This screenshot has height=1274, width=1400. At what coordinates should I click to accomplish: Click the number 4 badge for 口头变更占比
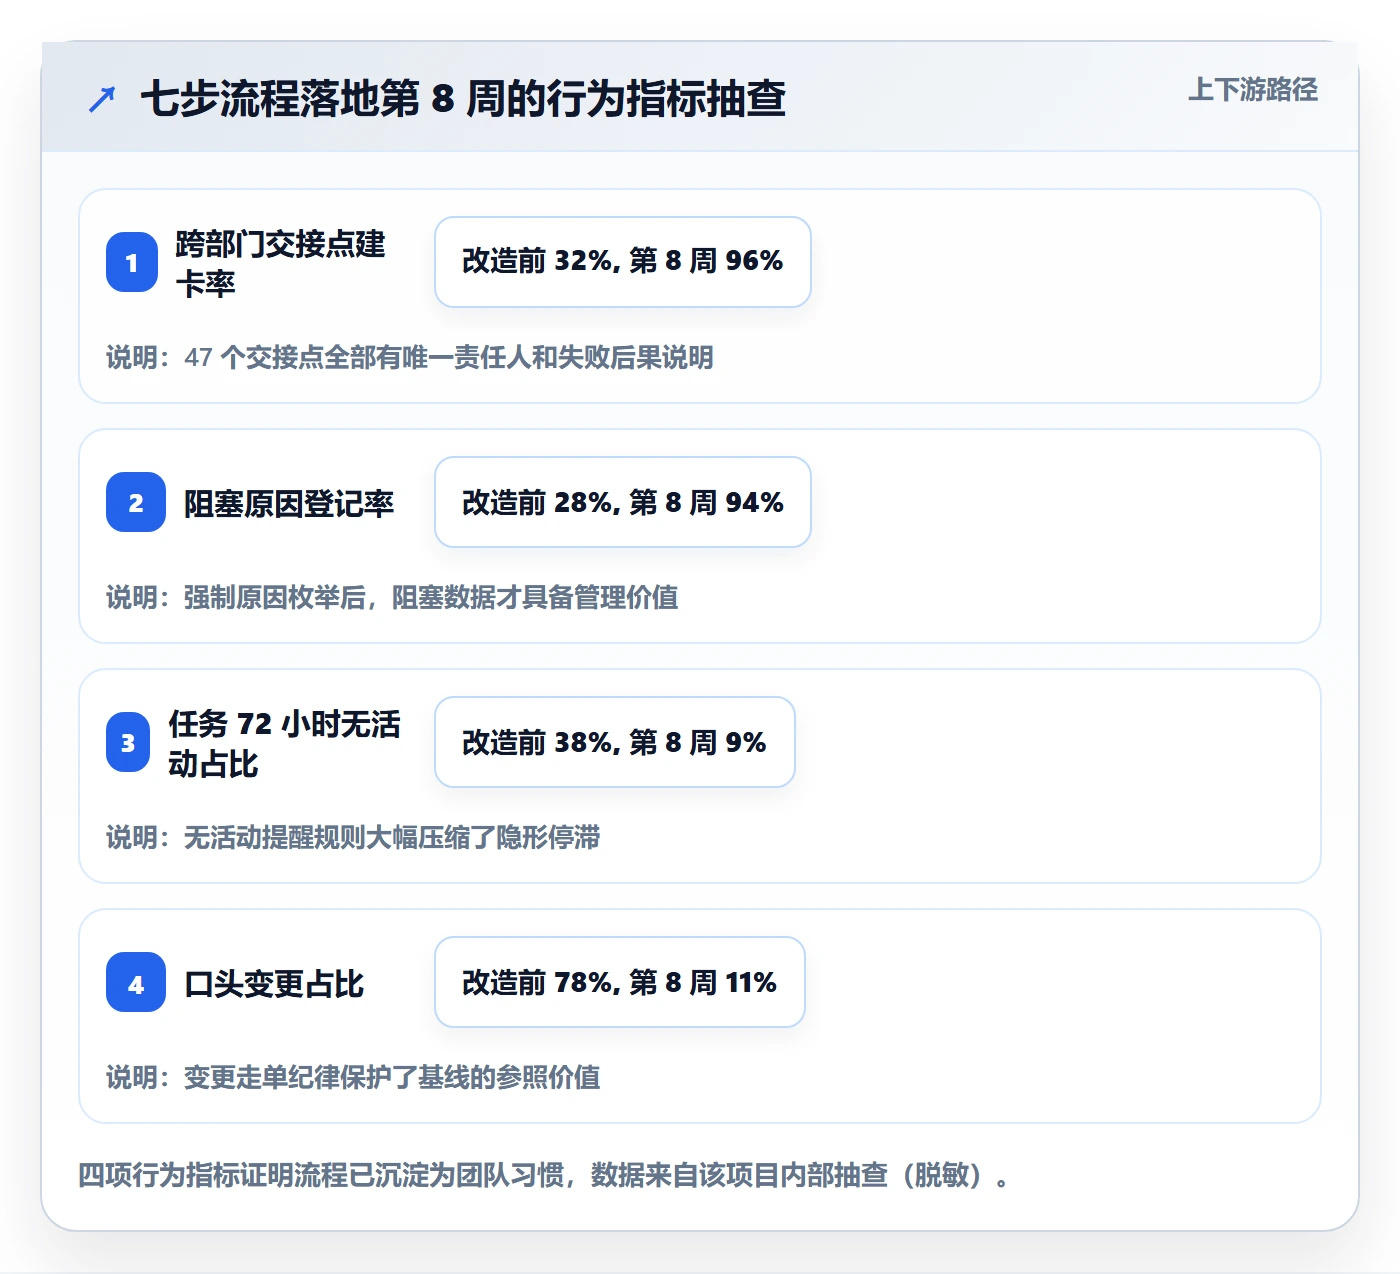[136, 982]
